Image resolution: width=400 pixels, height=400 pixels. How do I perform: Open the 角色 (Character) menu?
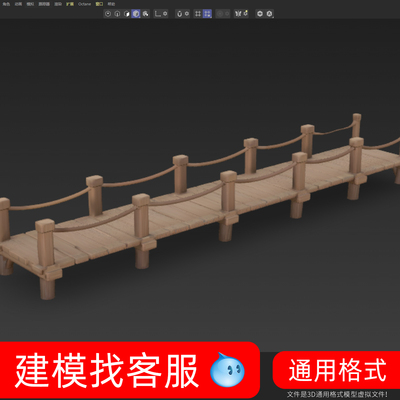point(6,4)
